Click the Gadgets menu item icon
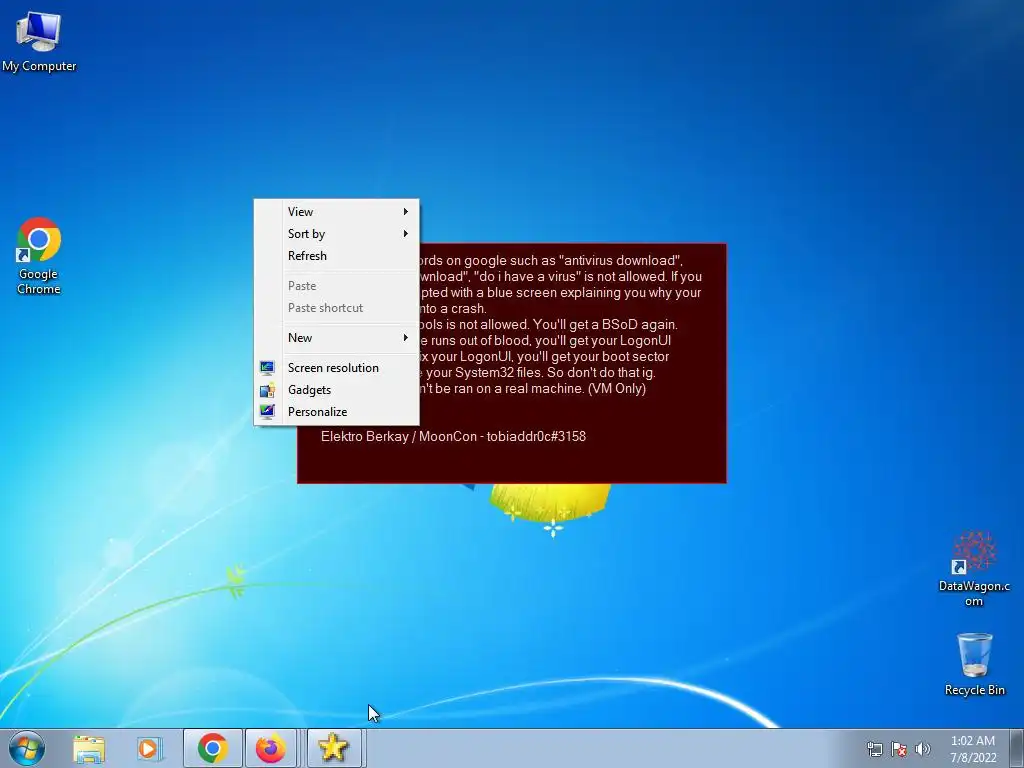Image resolution: width=1024 pixels, height=768 pixels. point(267,391)
